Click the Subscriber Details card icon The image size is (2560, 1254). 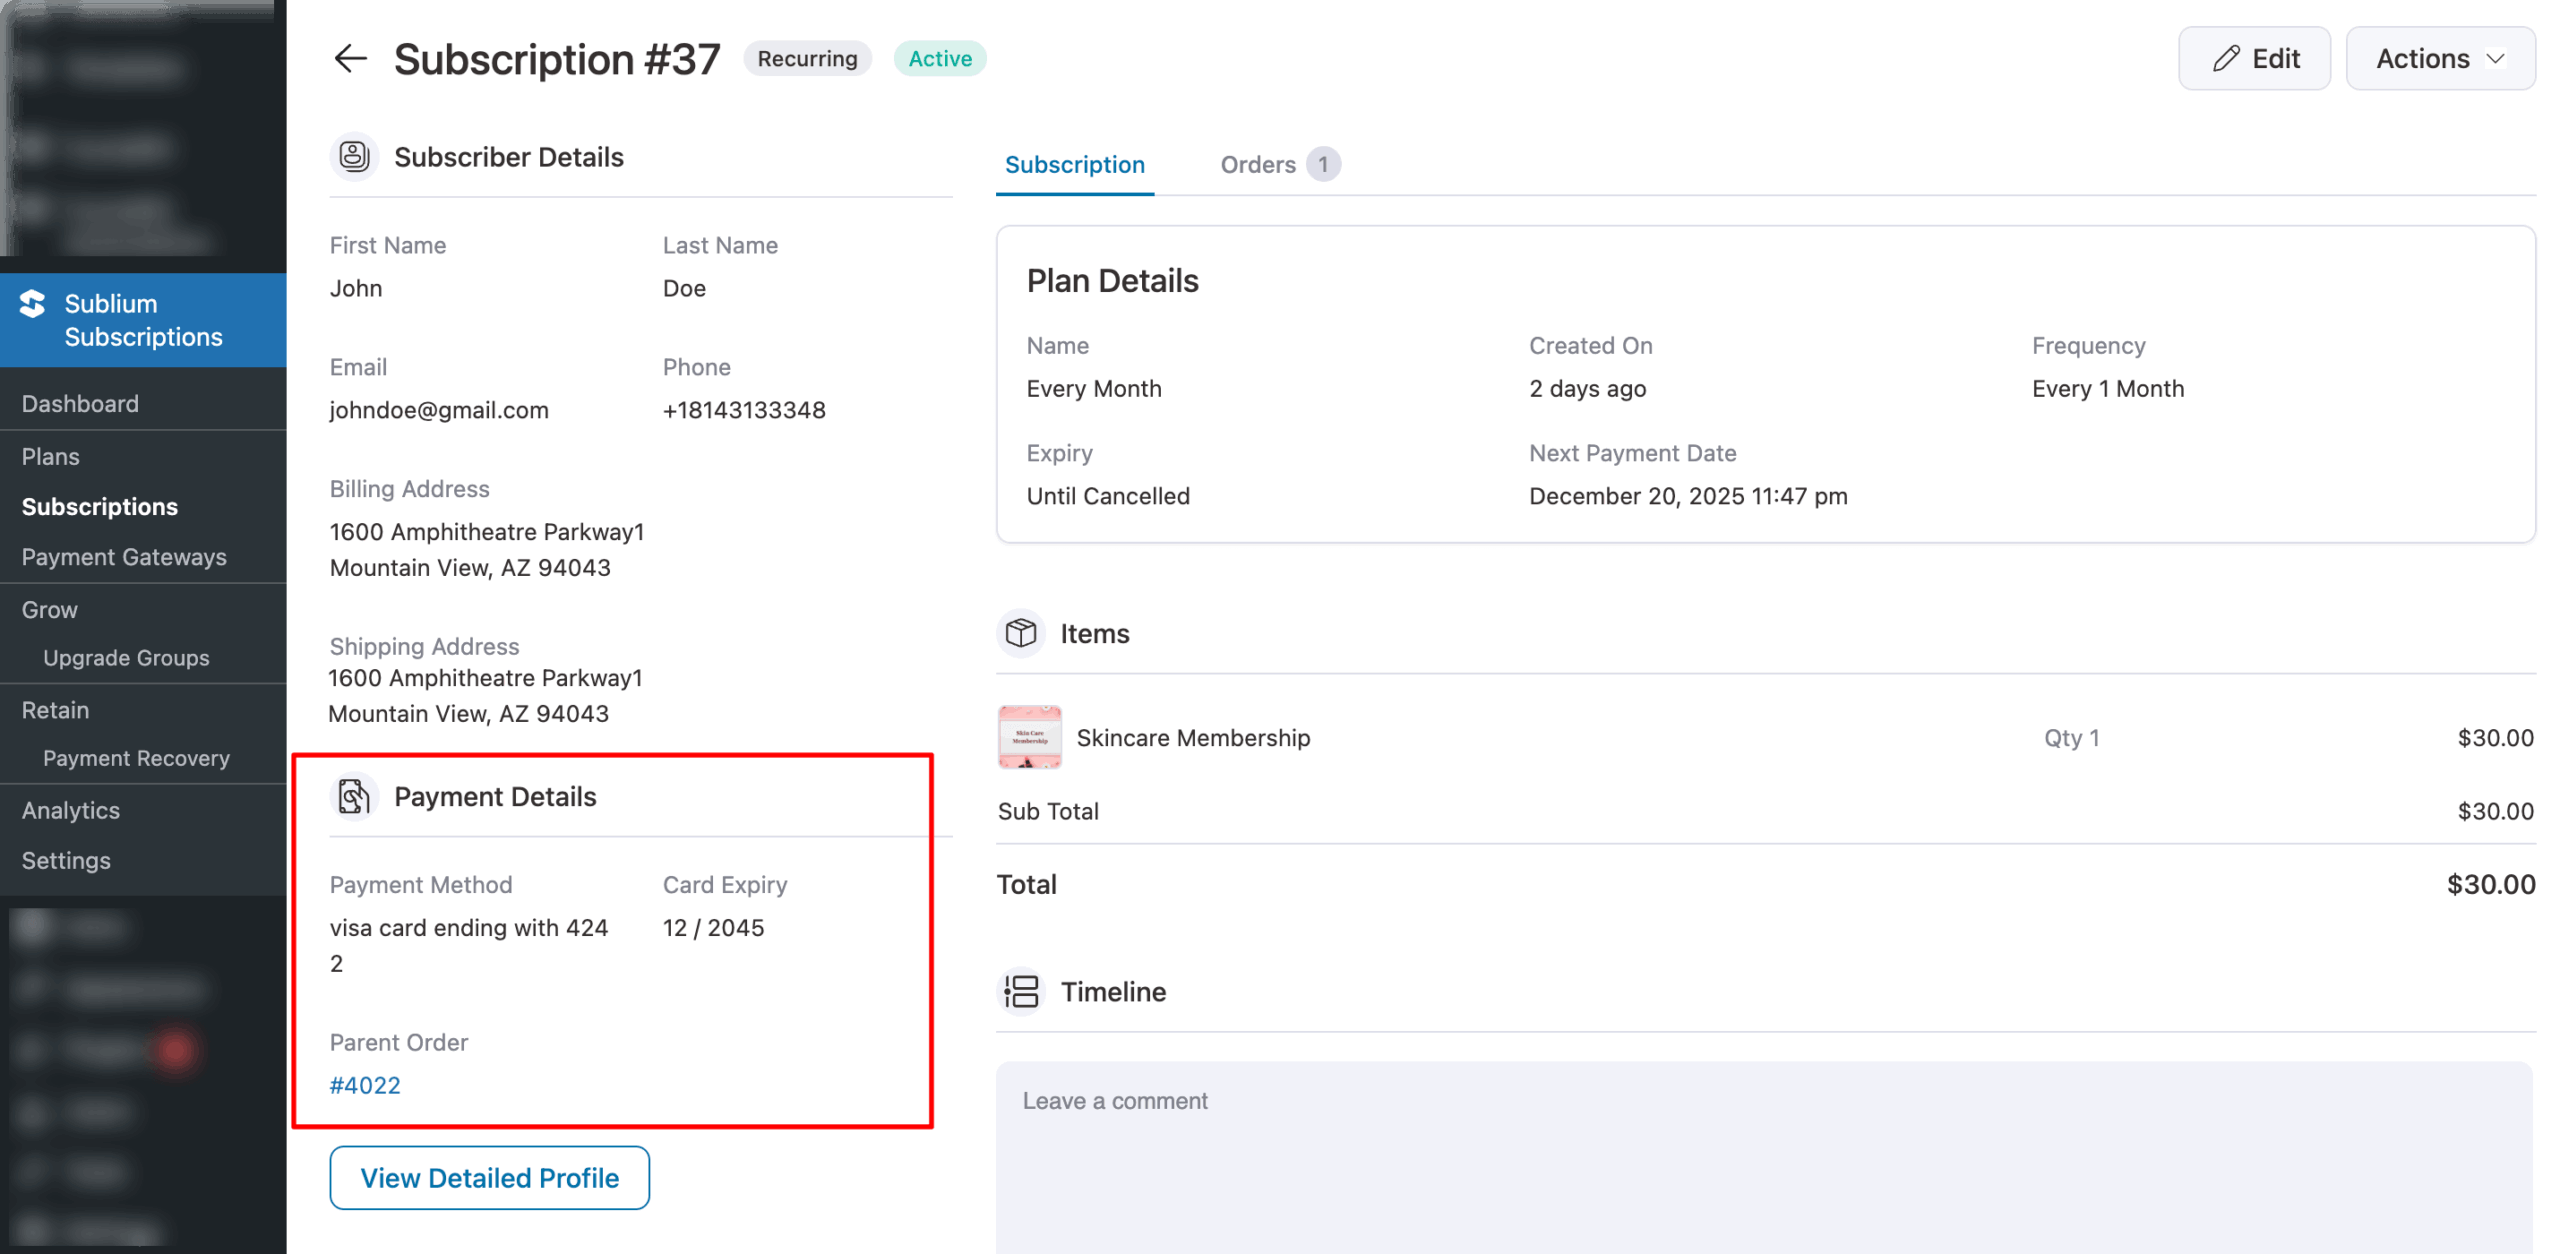(x=354, y=156)
